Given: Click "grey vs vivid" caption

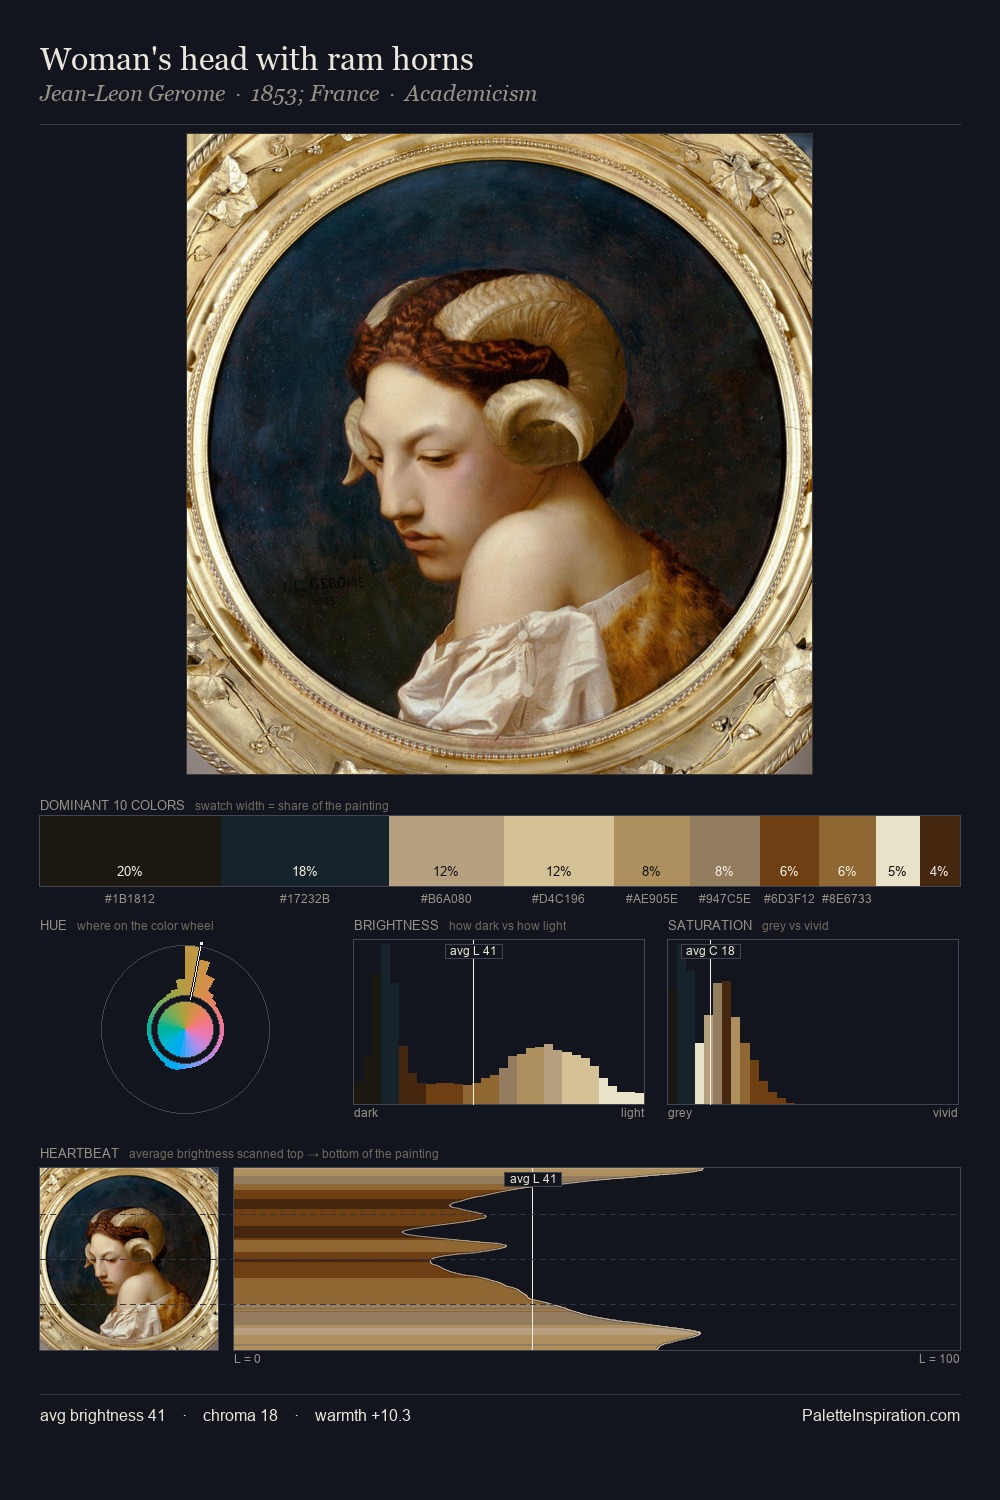Looking at the screenshot, I should click(795, 926).
